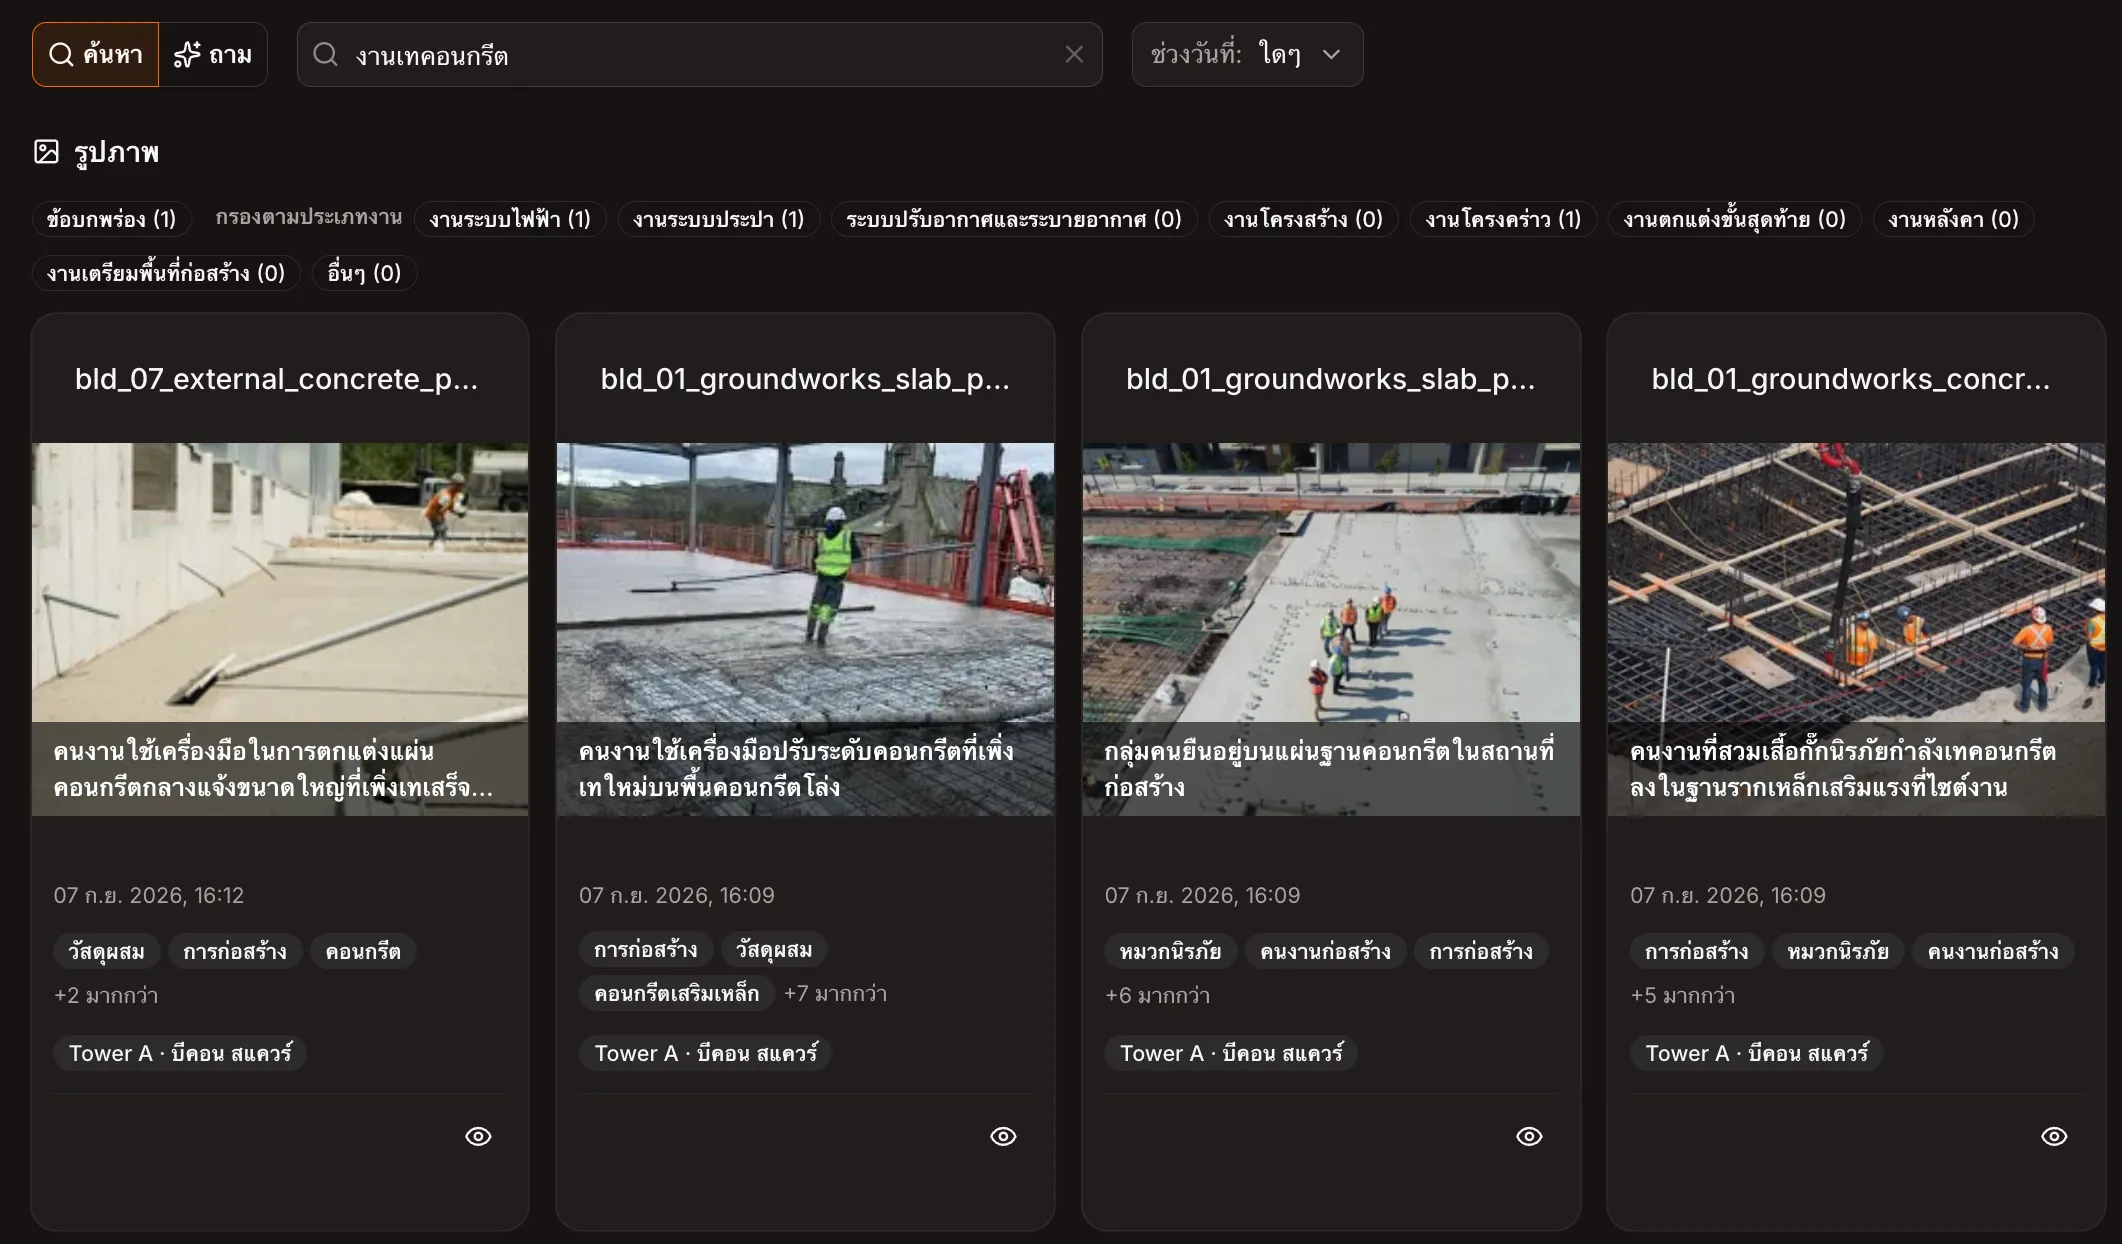This screenshot has width=2122, height=1244.
Task: Toggle the งานระบบประปา (1) filter chip
Action: click(718, 219)
